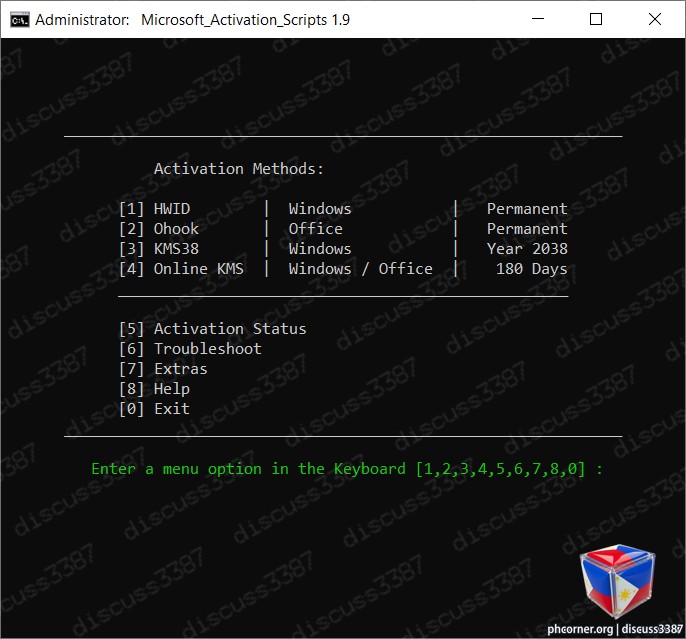686x639 pixels.
Task: Click the phcorner.org | discuss3387 caption
Action: [x=615, y=629]
